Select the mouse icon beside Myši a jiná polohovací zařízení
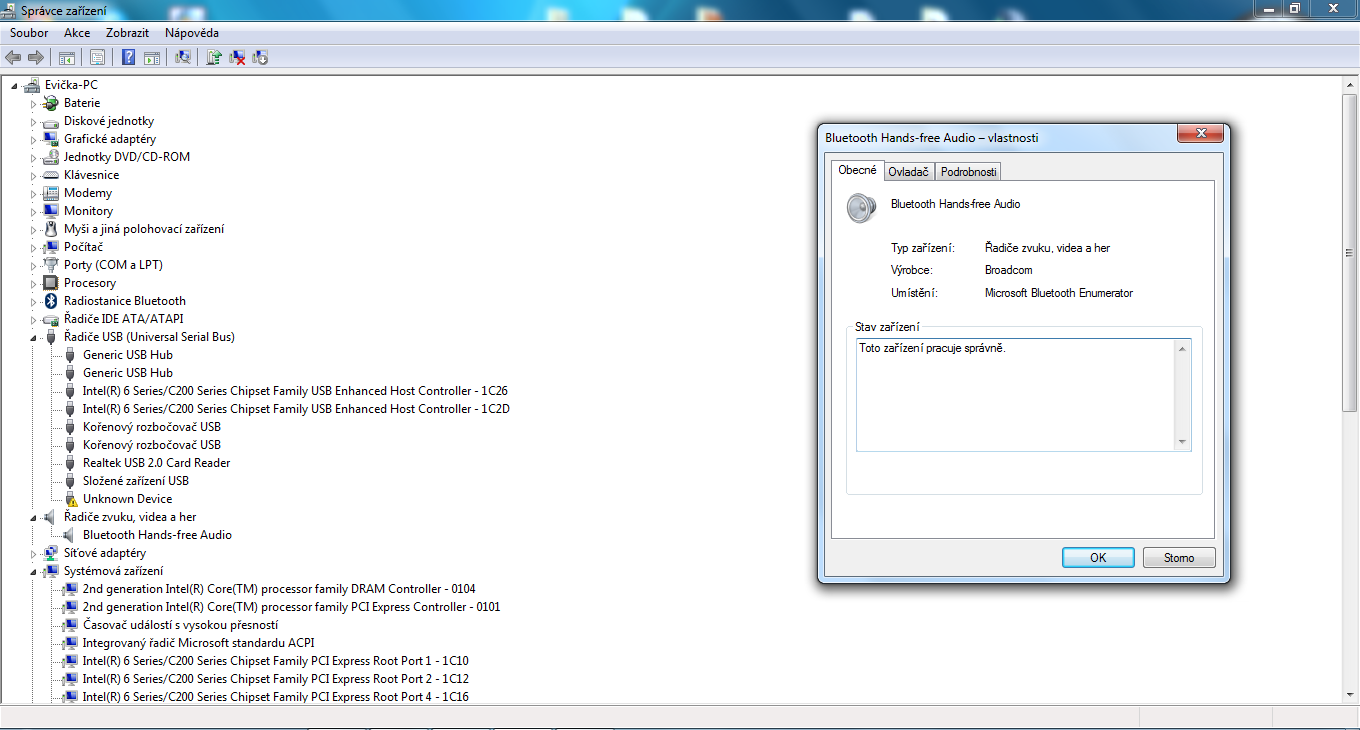The width and height of the screenshot is (1360, 730). [52, 229]
